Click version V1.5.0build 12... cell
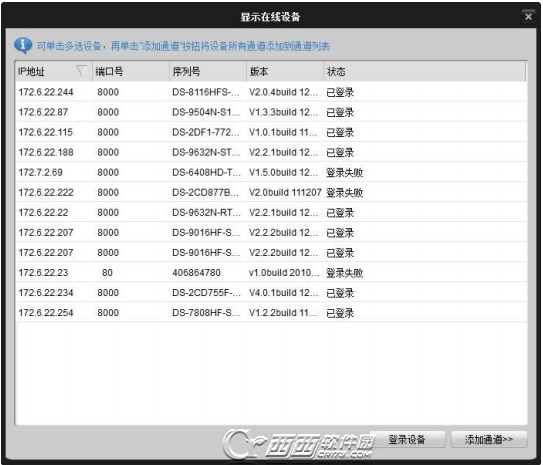The image size is (543, 465). (x=283, y=172)
